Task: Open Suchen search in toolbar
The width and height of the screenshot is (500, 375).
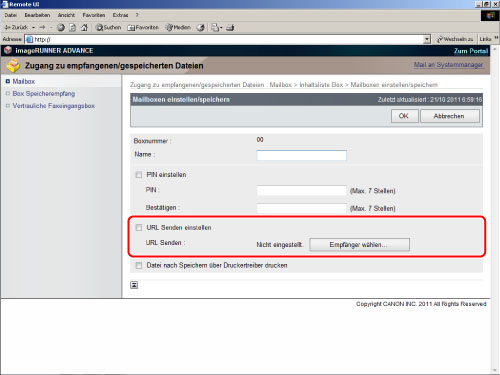Action: 108,28
